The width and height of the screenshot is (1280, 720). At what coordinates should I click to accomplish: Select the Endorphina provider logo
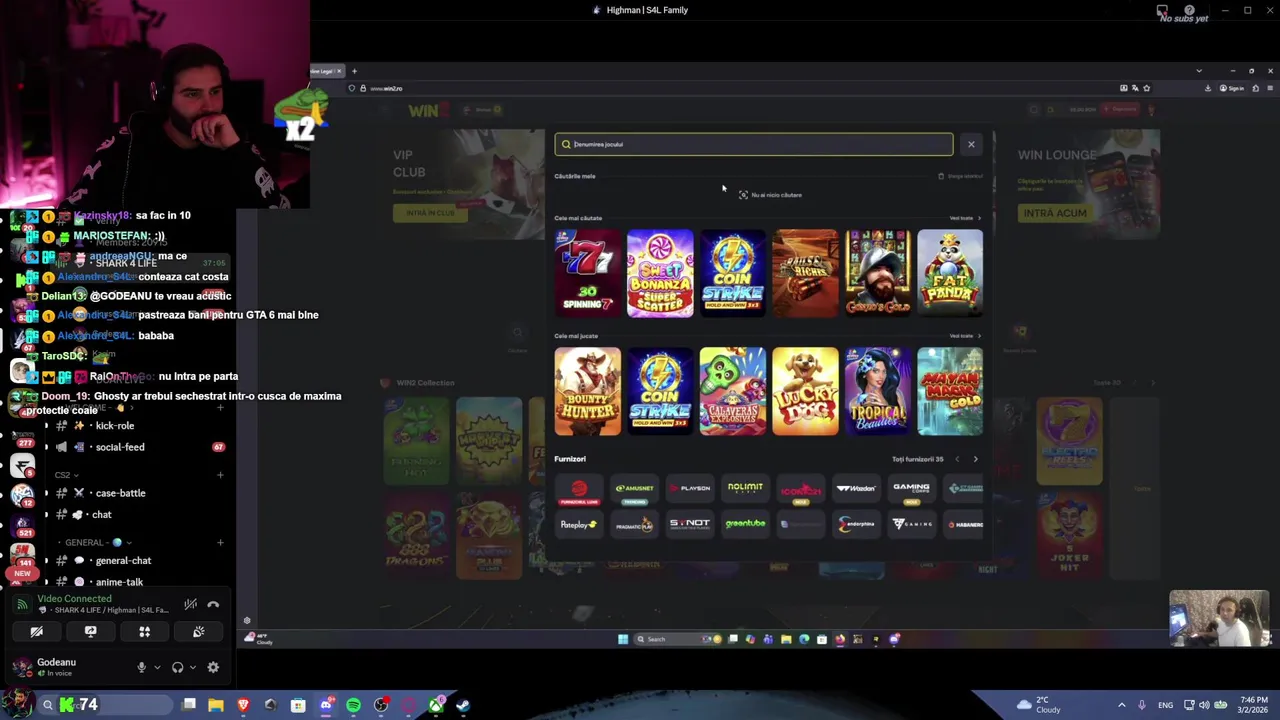tap(856, 524)
